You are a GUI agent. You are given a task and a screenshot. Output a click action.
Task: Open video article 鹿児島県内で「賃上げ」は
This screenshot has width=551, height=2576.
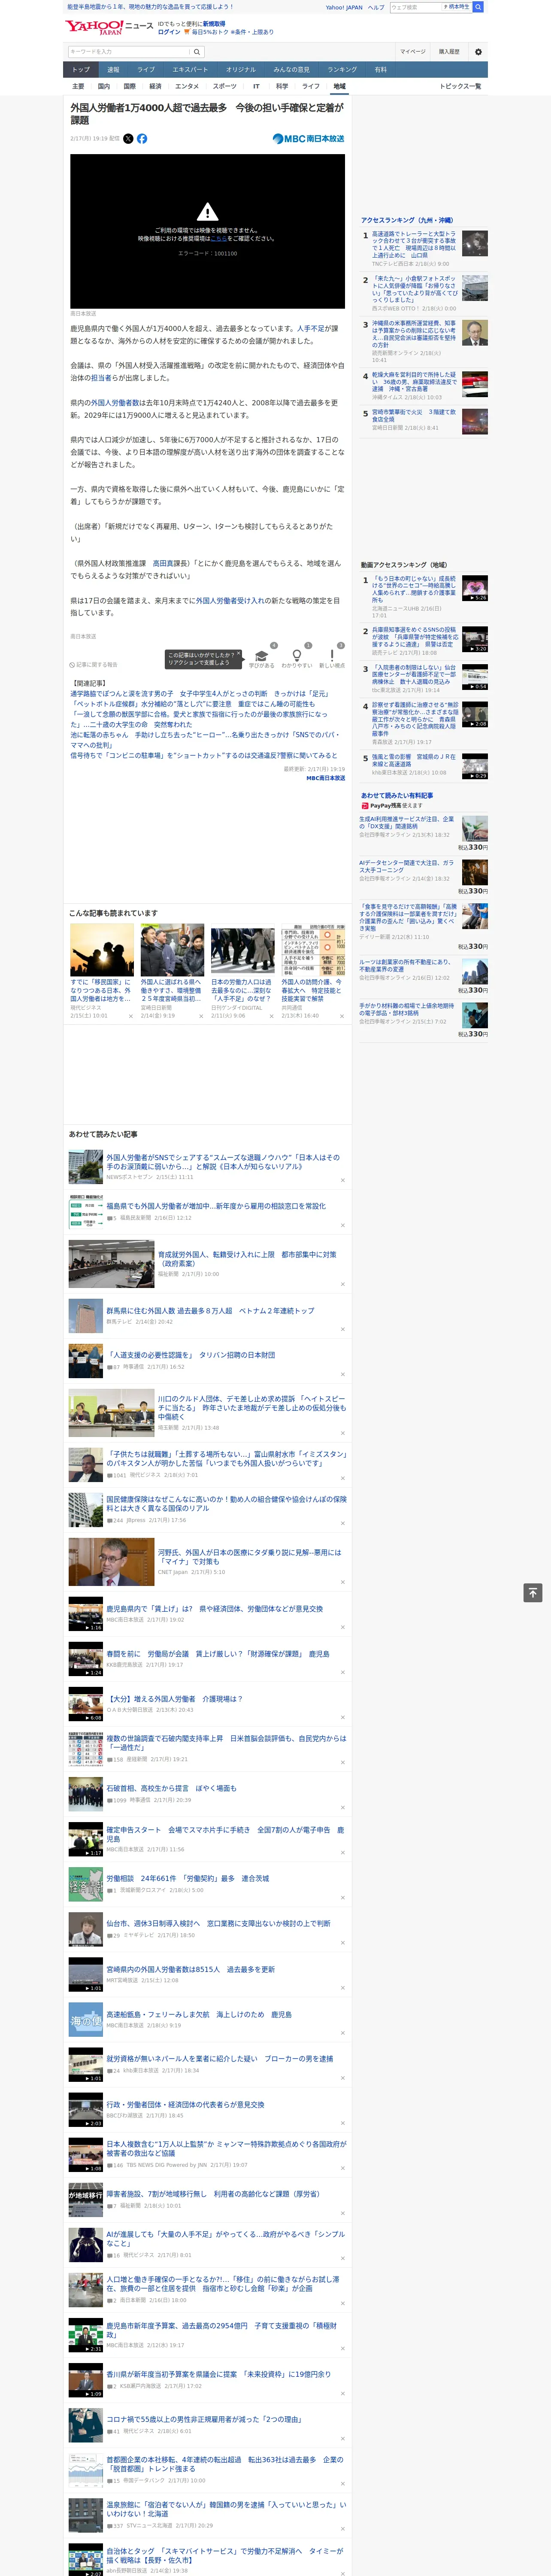pyautogui.click(x=215, y=1609)
